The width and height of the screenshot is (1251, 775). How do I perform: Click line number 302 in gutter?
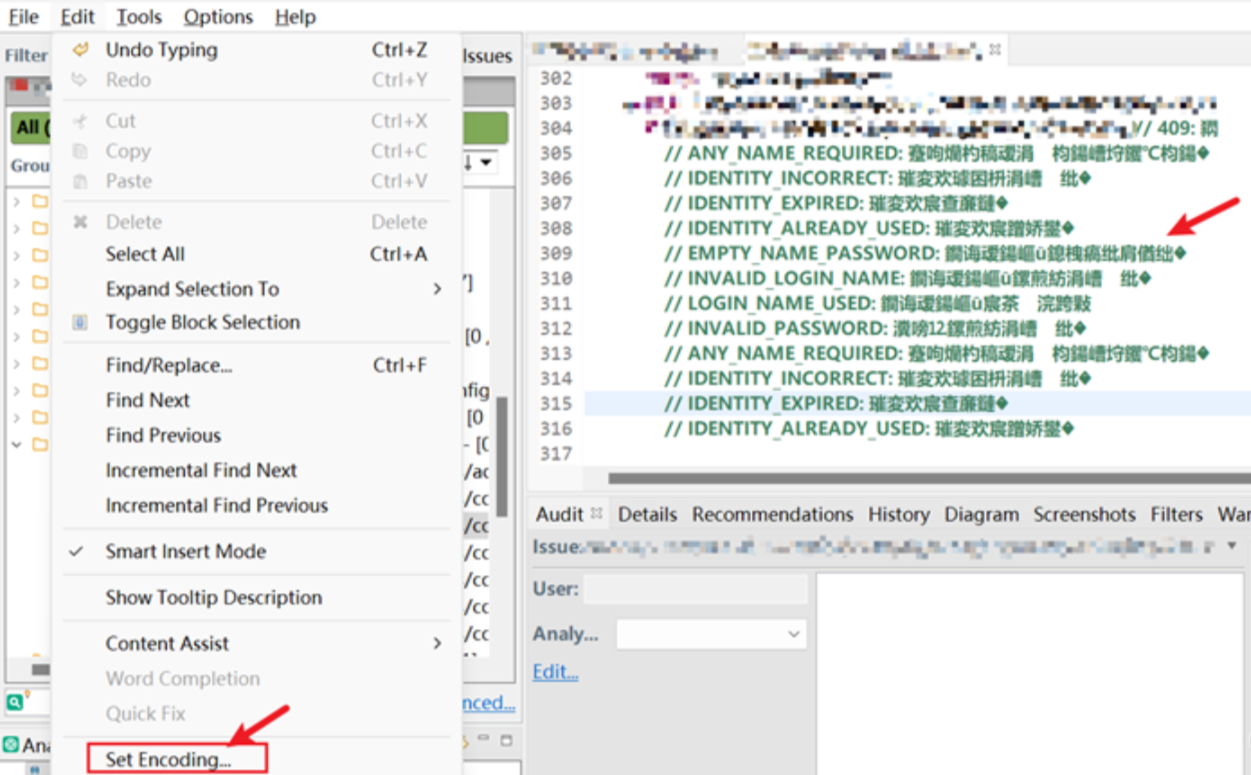[x=555, y=79]
